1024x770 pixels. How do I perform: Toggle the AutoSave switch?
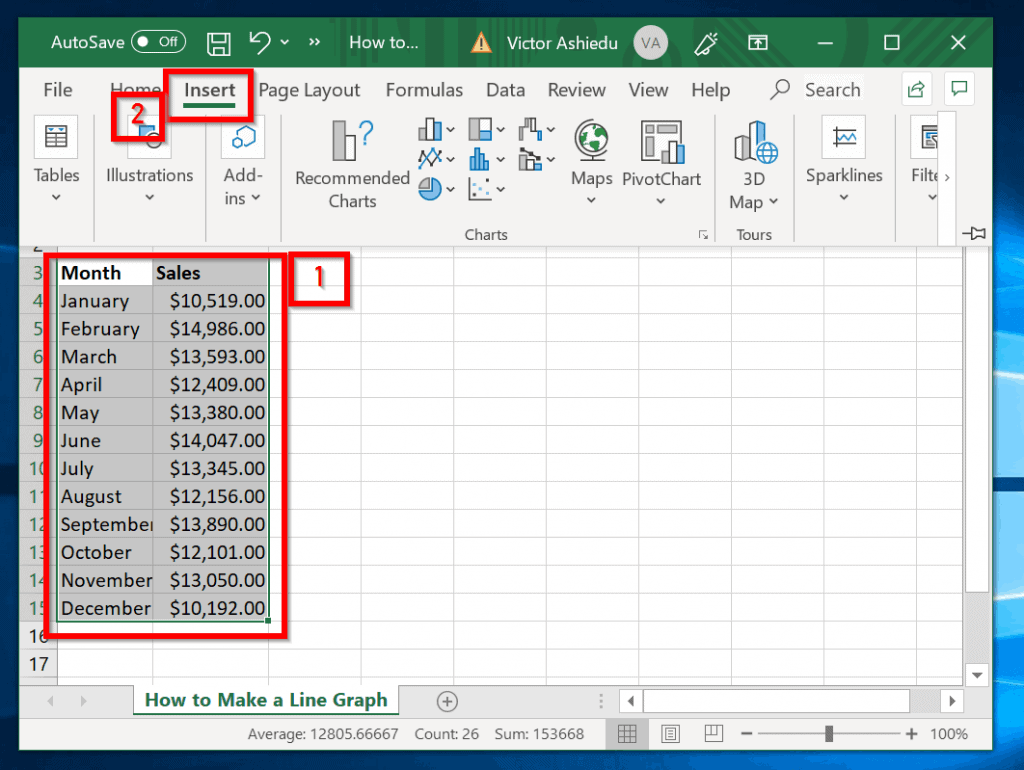[x=158, y=42]
